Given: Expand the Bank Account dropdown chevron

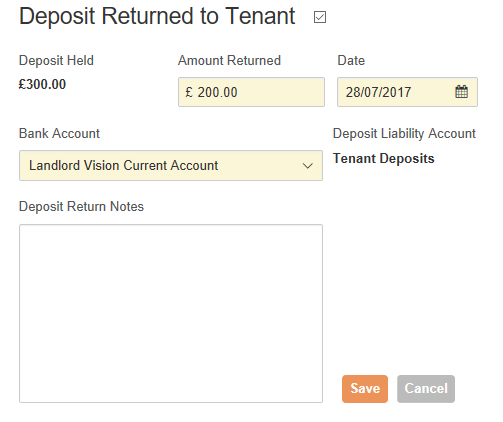Looking at the screenshot, I should 307,166.
